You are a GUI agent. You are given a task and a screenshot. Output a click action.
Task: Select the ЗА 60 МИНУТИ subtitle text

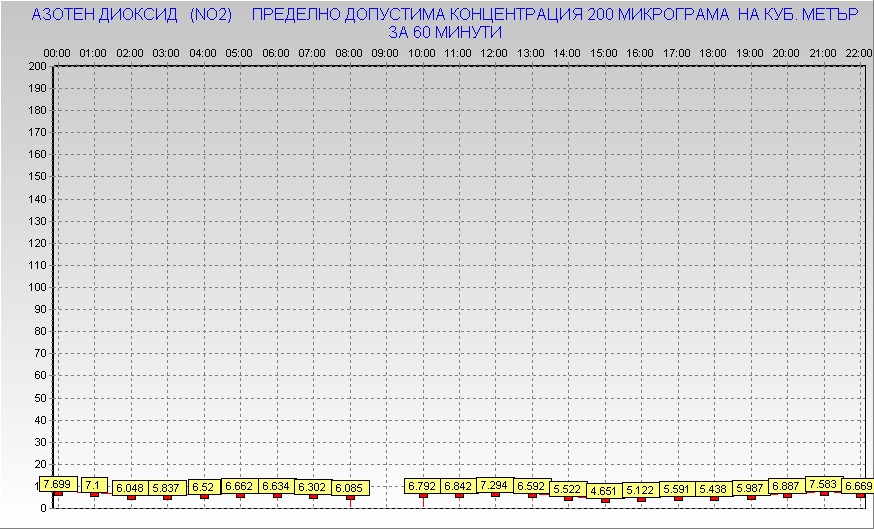point(445,32)
